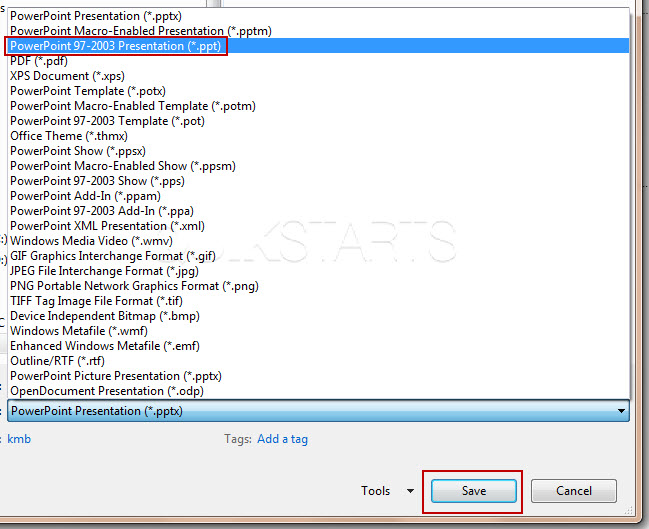Viewport: 649px width, 529px height.
Task: Choose PowerPoint XML Presentation (*.xml)
Action: pyautogui.click(x=318, y=226)
